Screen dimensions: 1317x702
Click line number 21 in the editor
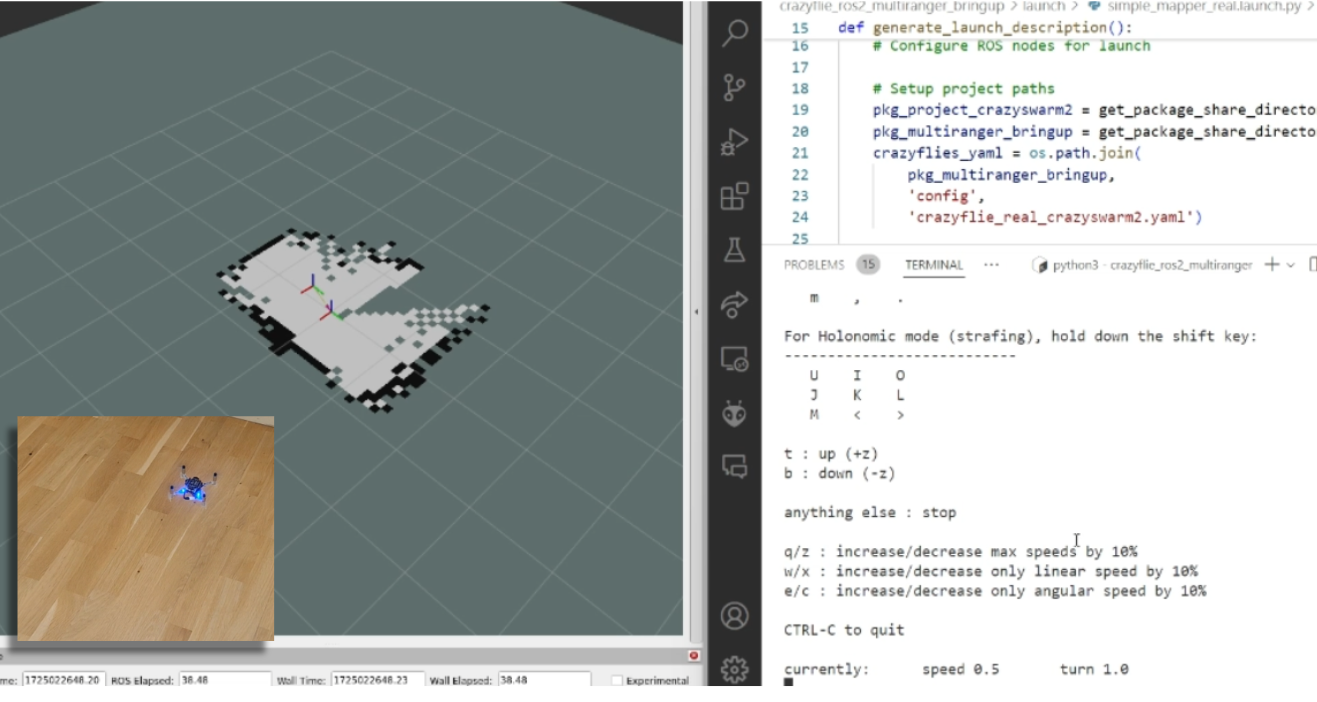point(799,153)
